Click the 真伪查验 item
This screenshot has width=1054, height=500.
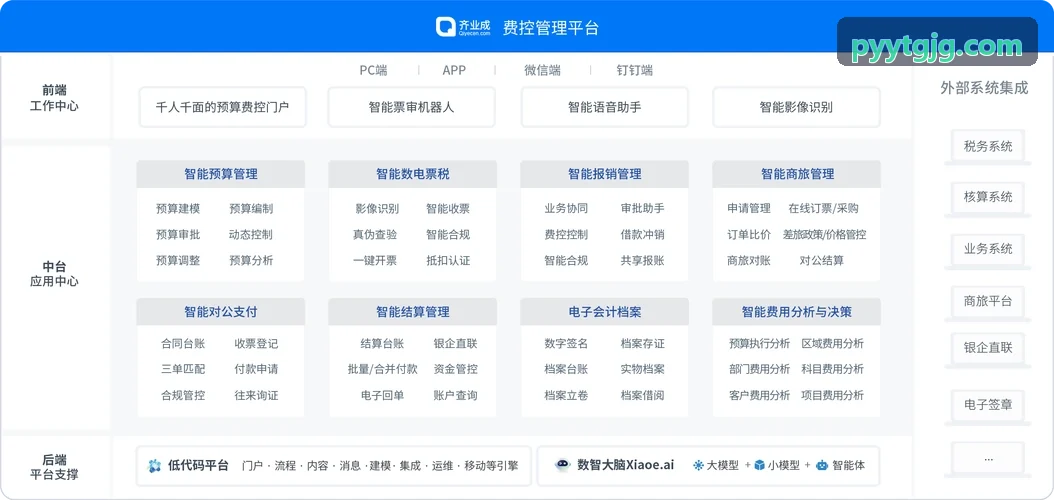[x=374, y=235]
